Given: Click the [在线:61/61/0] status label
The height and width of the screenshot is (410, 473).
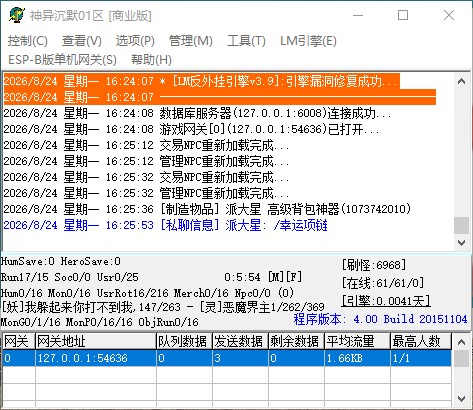Looking at the screenshot, I should pos(383,283).
